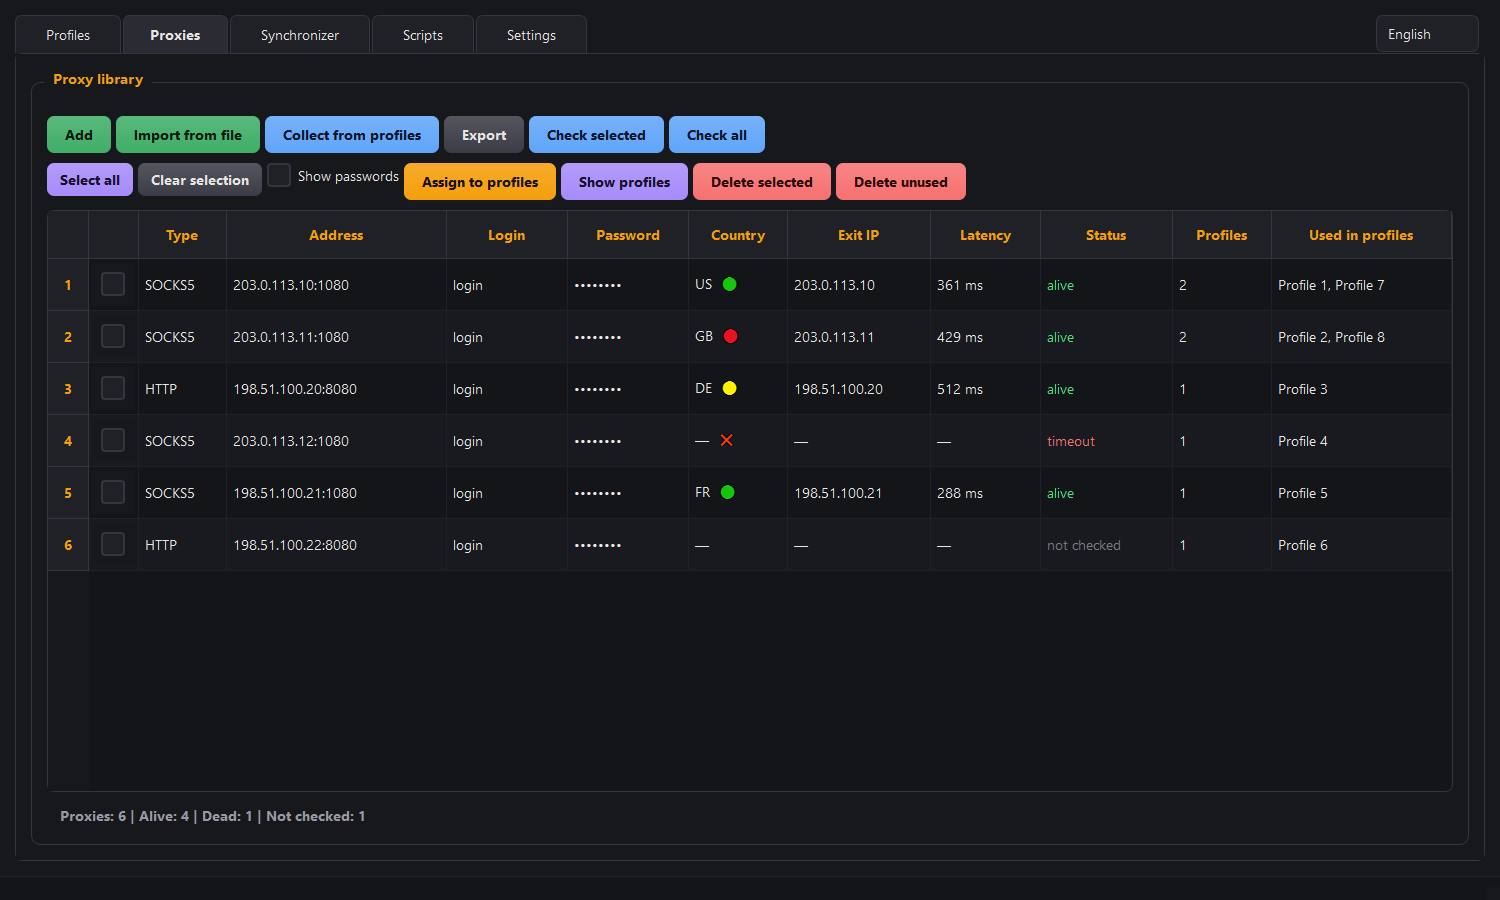Click Delete unused button
The width and height of the screenshot is (1500, 900).
click(901, 182)
